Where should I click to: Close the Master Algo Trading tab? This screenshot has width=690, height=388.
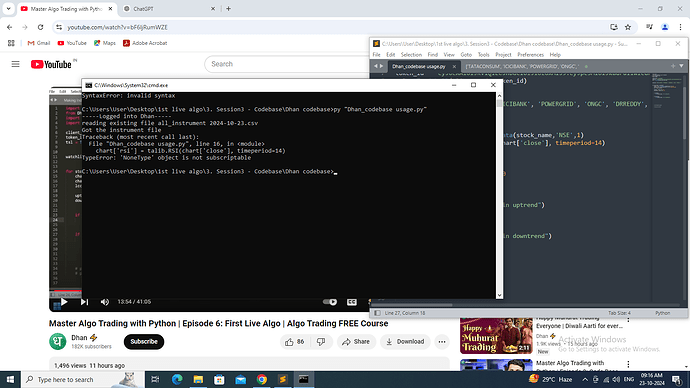pos(110,9)
